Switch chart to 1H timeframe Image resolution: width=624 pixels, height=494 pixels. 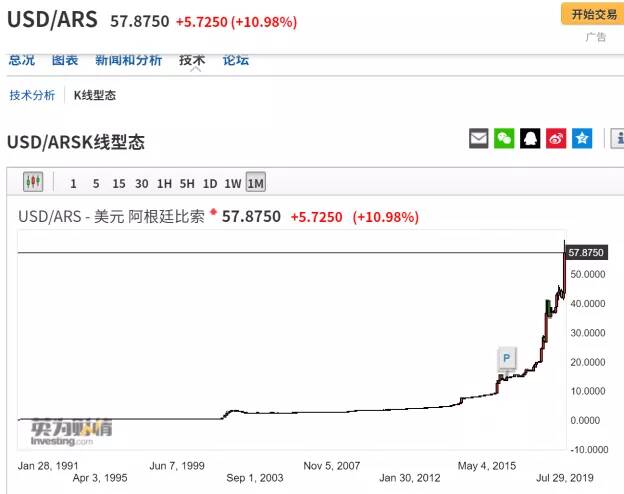point(164,184)
